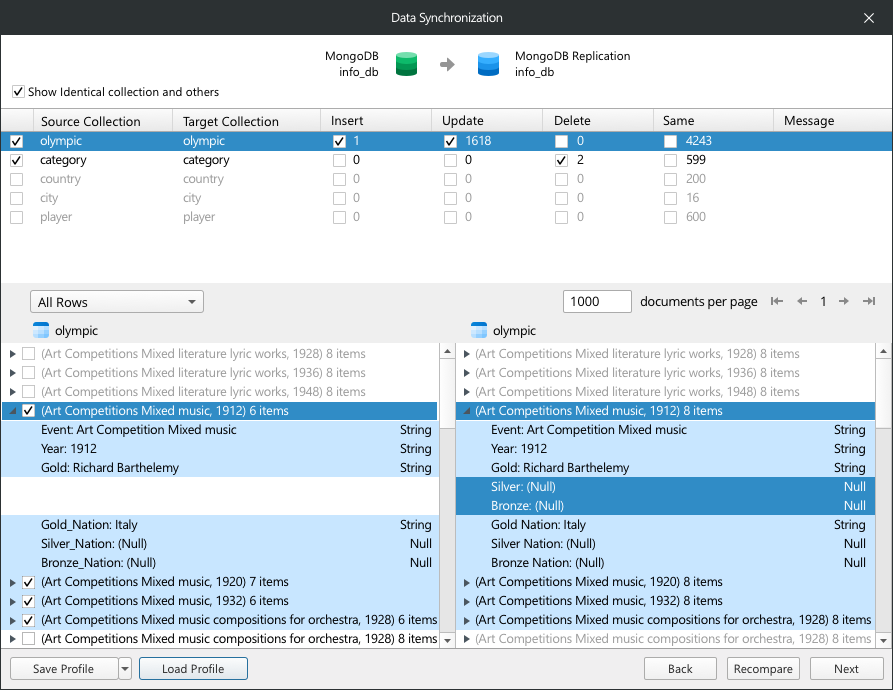Edit the documents per page field
This screenshot has width=893, height=690.
pos(597,301)
